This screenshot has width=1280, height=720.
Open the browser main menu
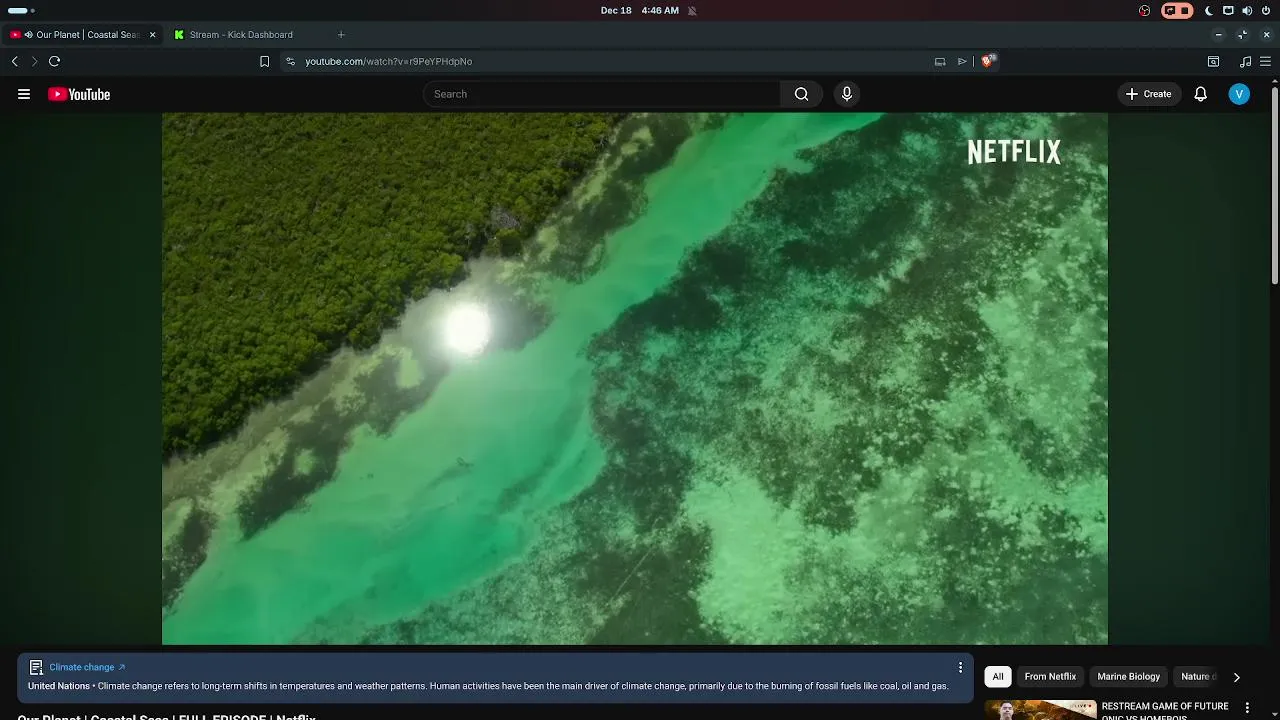1265,61
